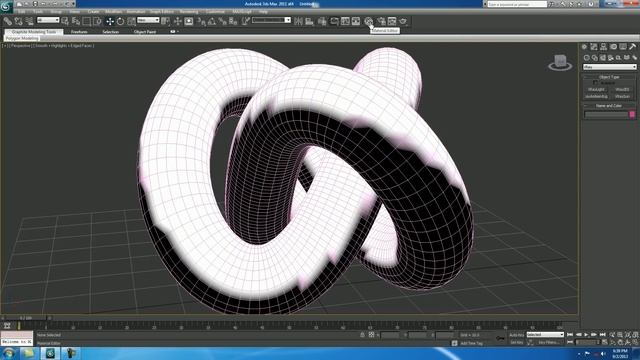
Task: Click the Render Production teapot icon
Action: [x=403, y=21]
